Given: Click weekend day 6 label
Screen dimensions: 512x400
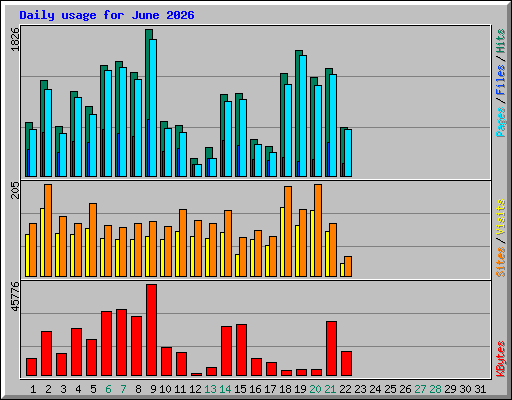Looking at the screenshot, I should [x=108, y=389].
